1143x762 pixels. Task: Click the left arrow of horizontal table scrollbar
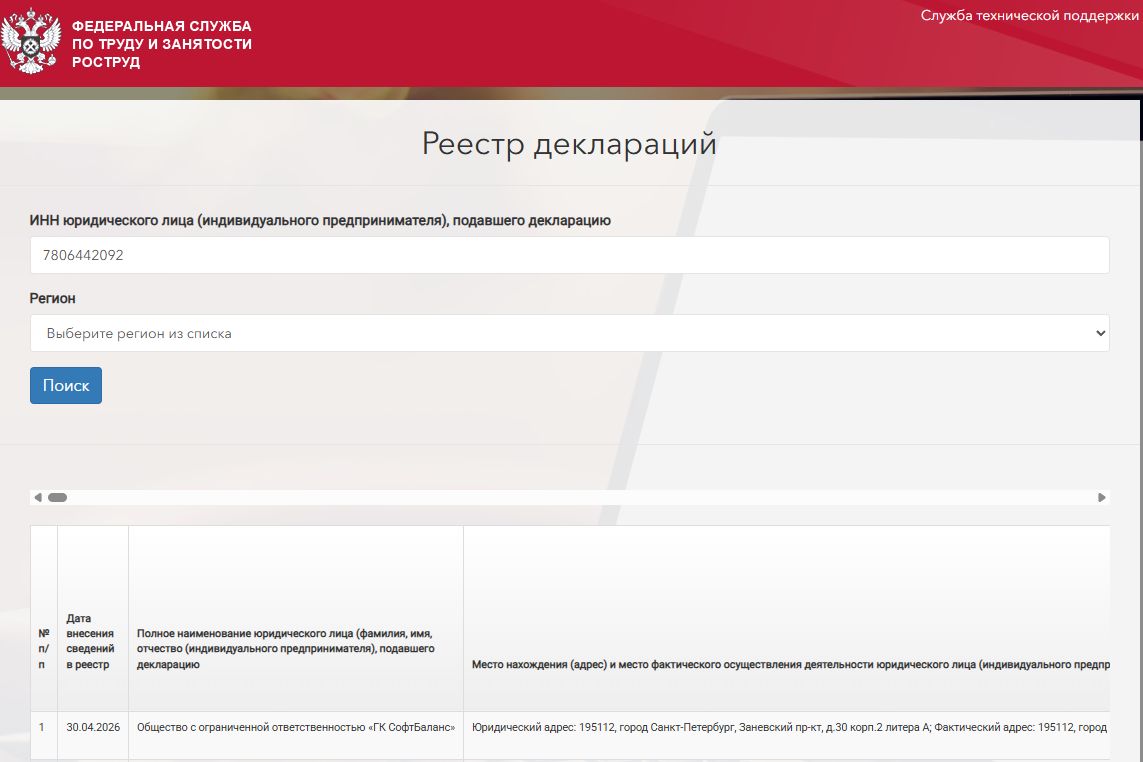pyautogui.click(x=38, y=497)
